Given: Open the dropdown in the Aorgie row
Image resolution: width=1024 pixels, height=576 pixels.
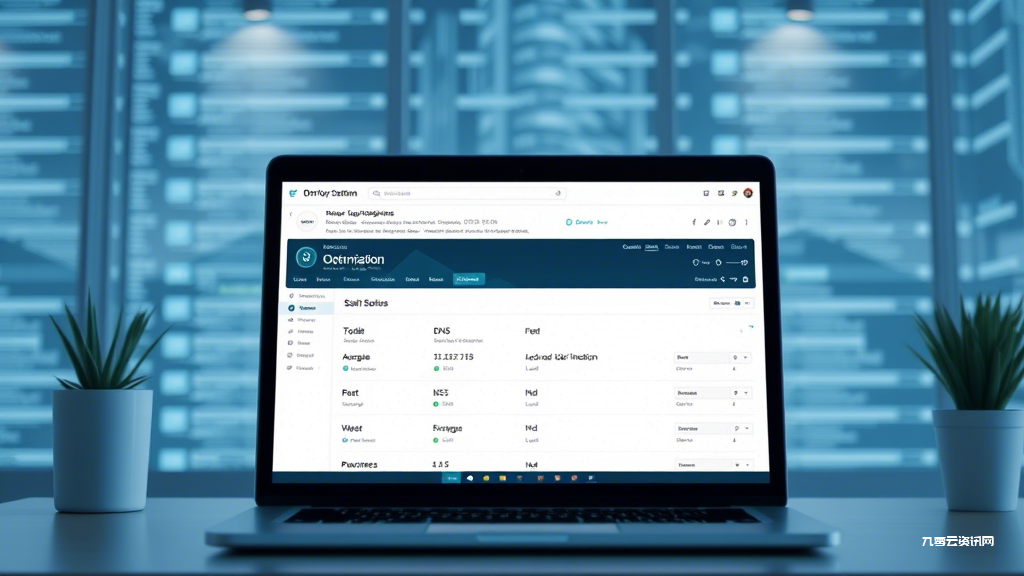Looking at the screenshot, I should [x=712, y=357].
